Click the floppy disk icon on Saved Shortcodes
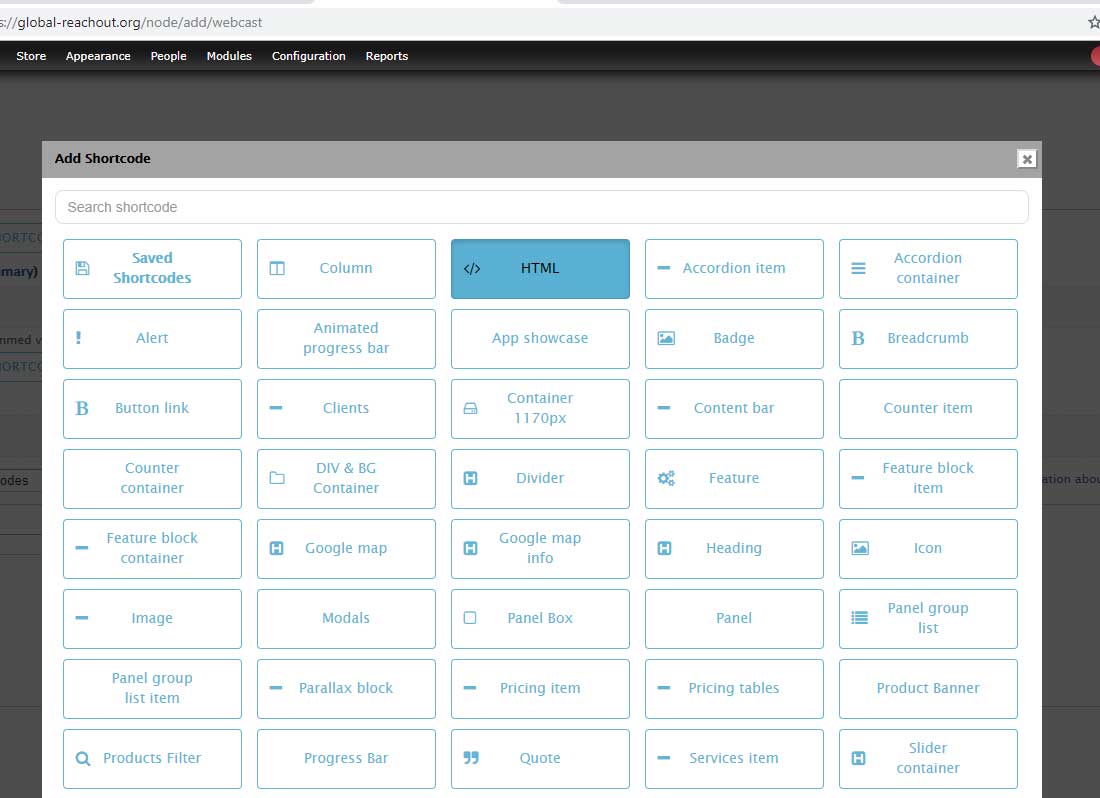 82,268
